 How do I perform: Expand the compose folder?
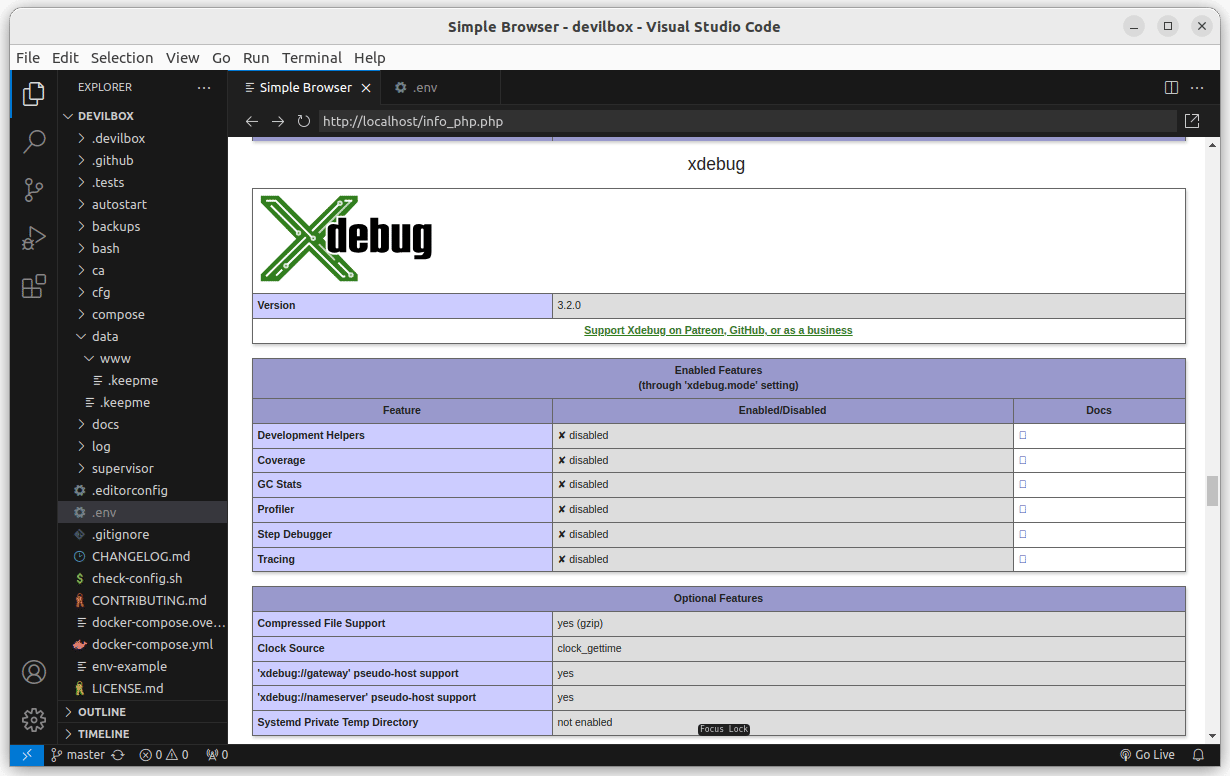[x=118, y=314]
